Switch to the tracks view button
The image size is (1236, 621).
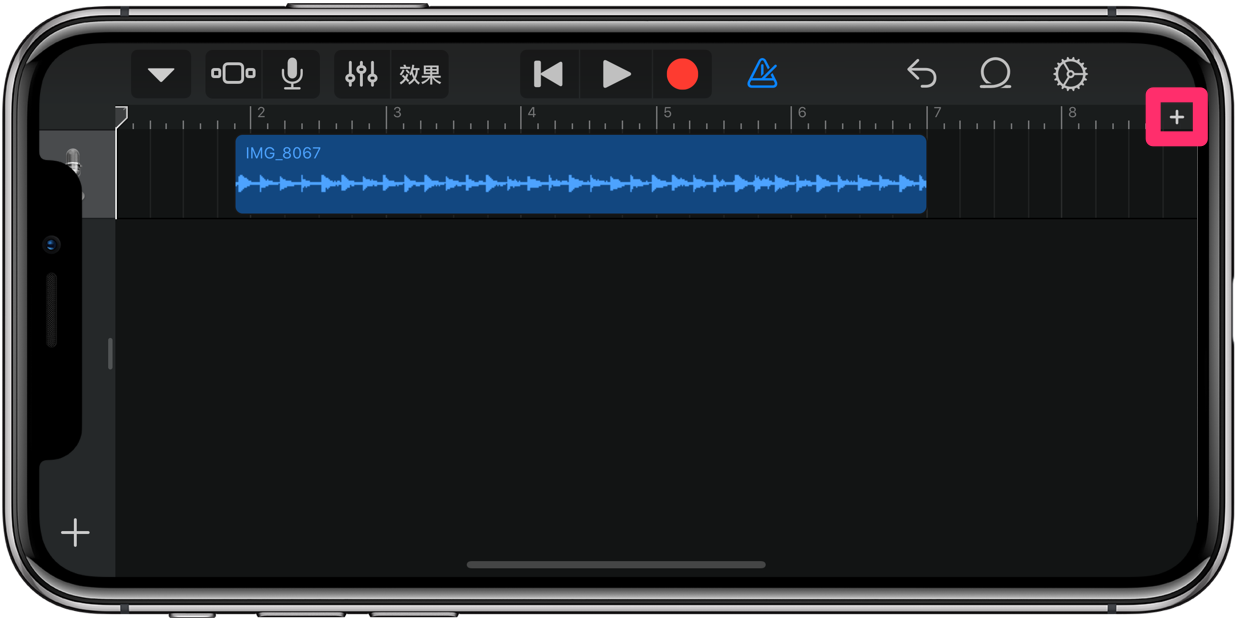pos(233,74)
